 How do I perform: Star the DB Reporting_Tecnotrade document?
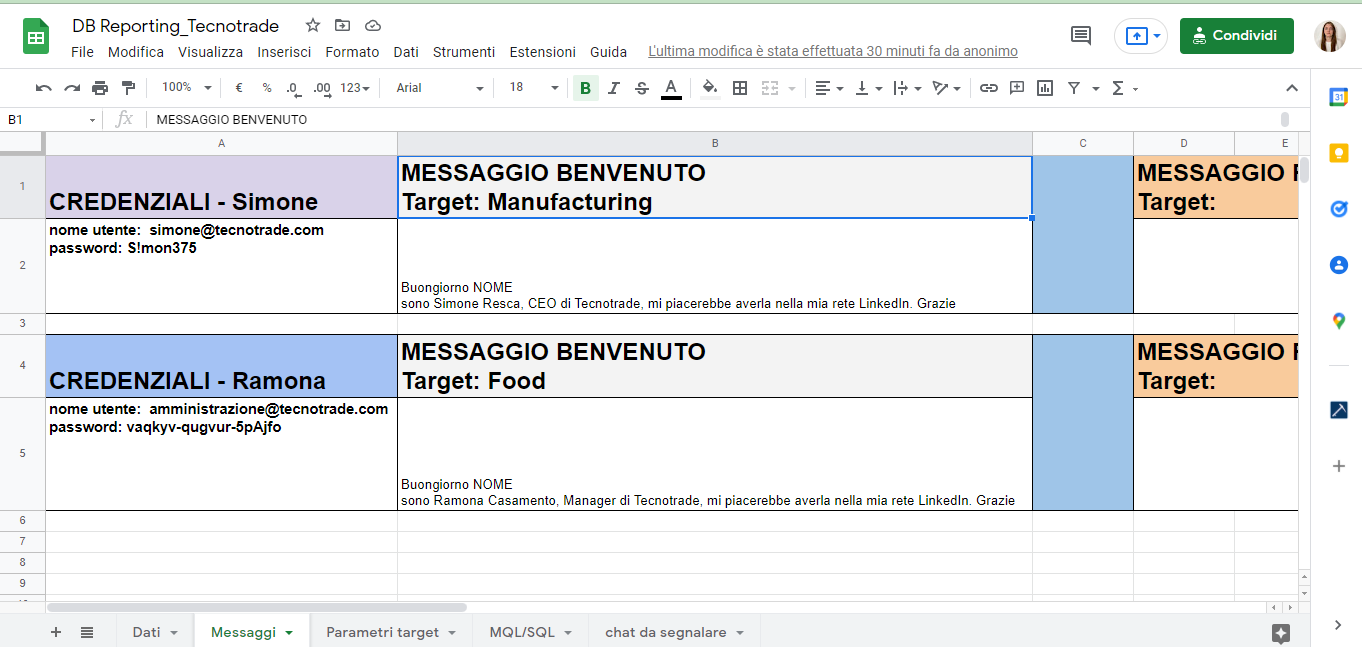313,26
